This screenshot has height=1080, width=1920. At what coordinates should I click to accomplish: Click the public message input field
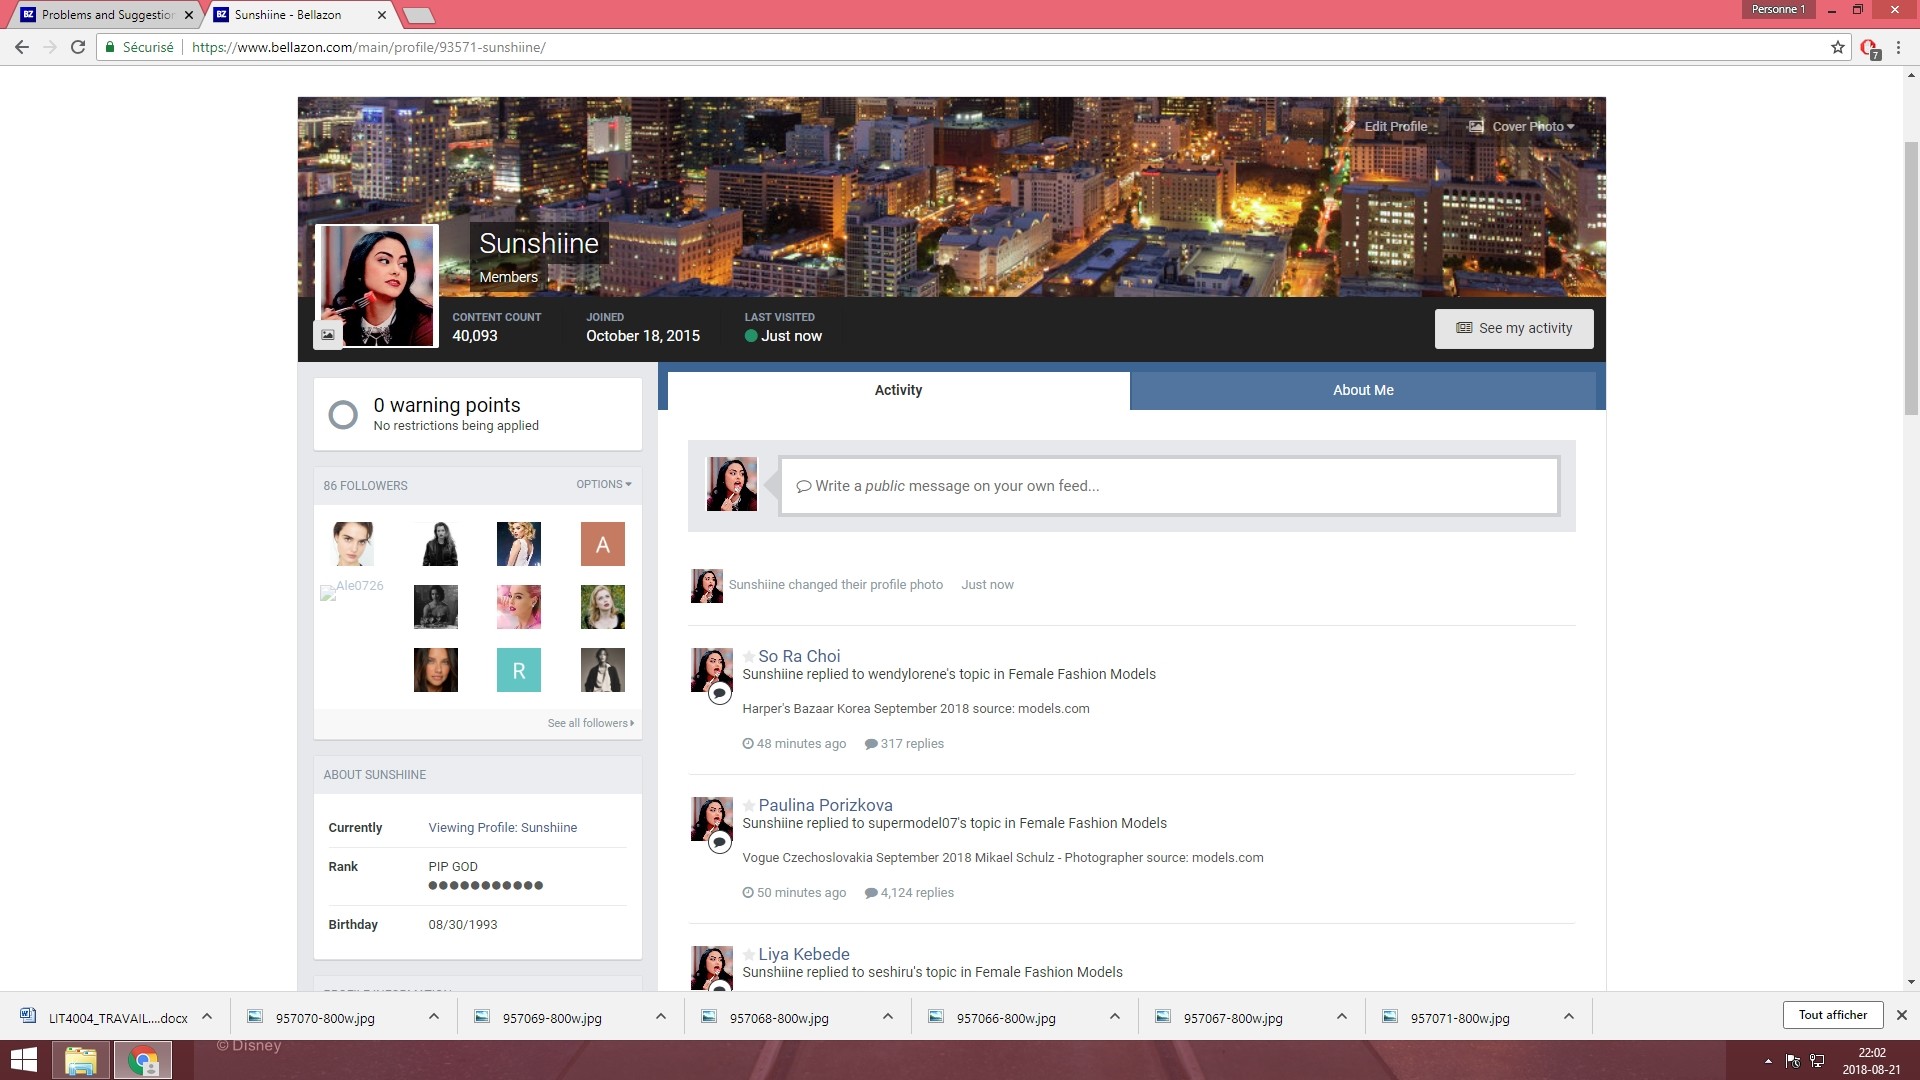click(1168, 486)
